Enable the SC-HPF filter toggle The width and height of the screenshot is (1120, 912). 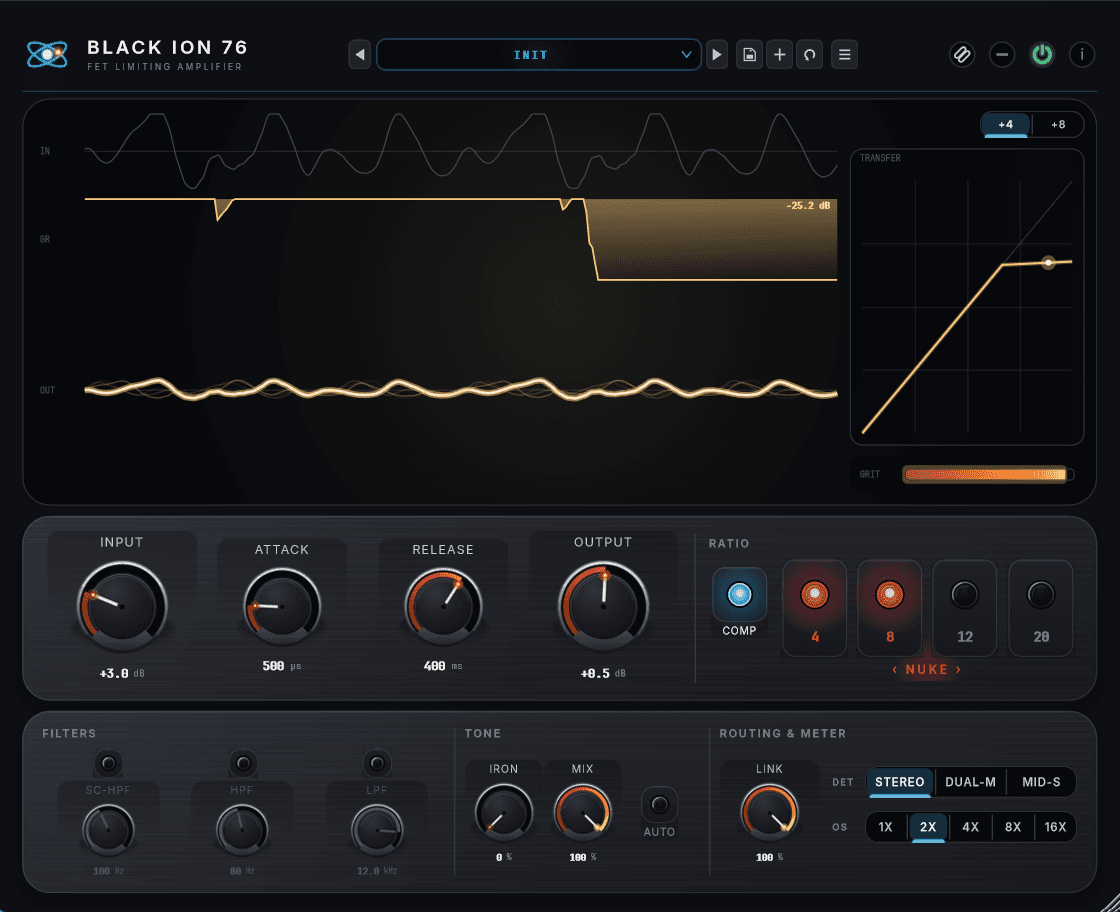[109, 763]
